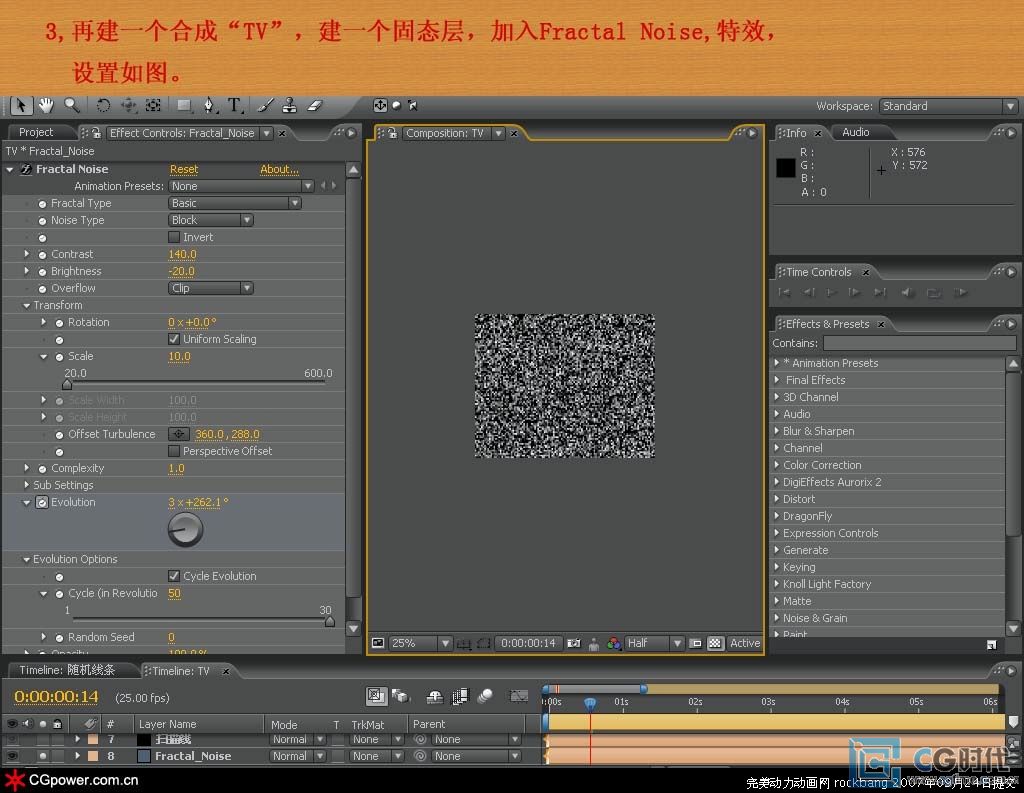Select the Zoom magnifier tool
Screen dimensions: 1024x793
[71, 105]
